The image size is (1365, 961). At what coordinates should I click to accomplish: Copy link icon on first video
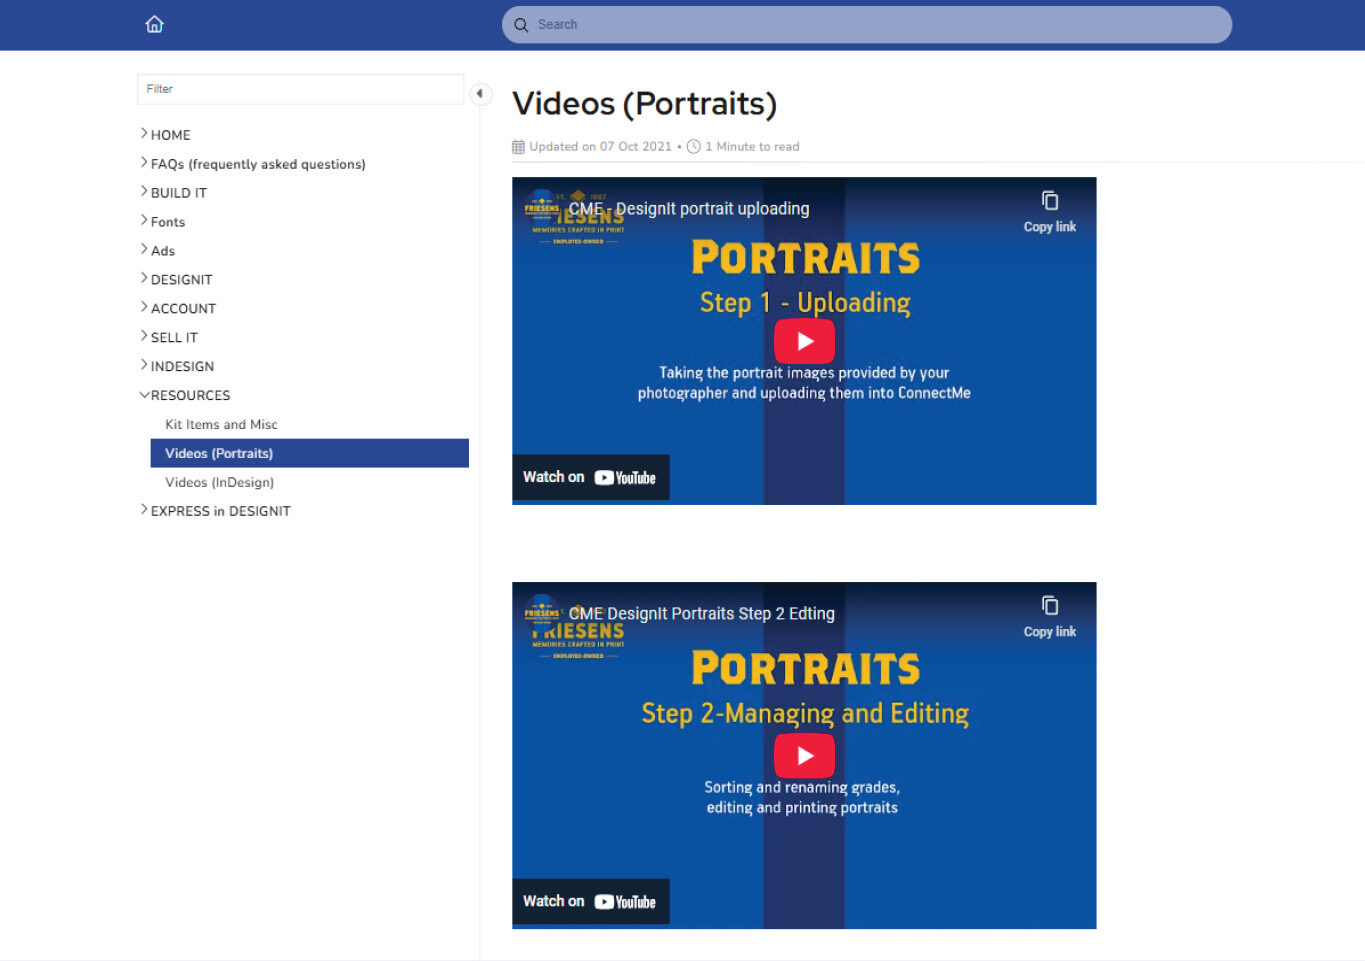click(x=1049, y=201)
